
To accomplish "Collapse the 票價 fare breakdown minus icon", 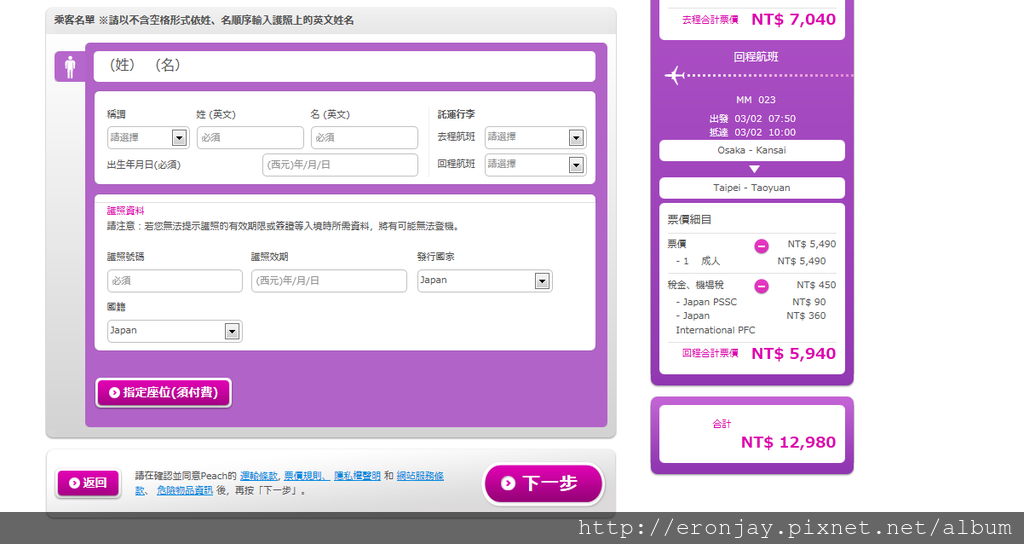I will pyautogui.click(x=761, y=246).
